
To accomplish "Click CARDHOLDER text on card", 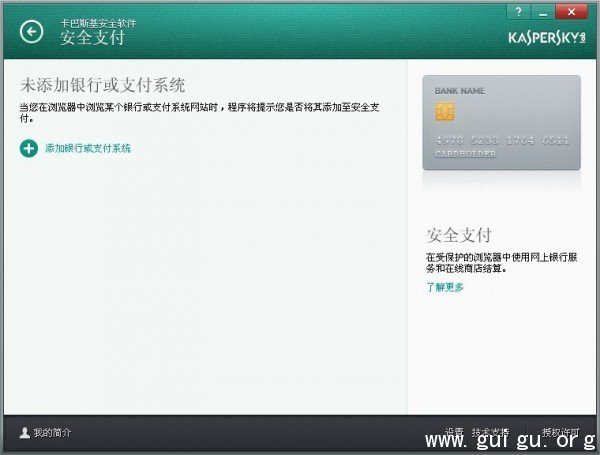I will (x=465, y=153).
